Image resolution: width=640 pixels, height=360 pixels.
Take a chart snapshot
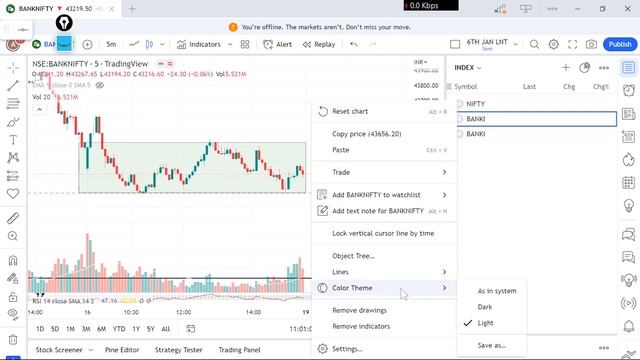(x=591, y=44)
